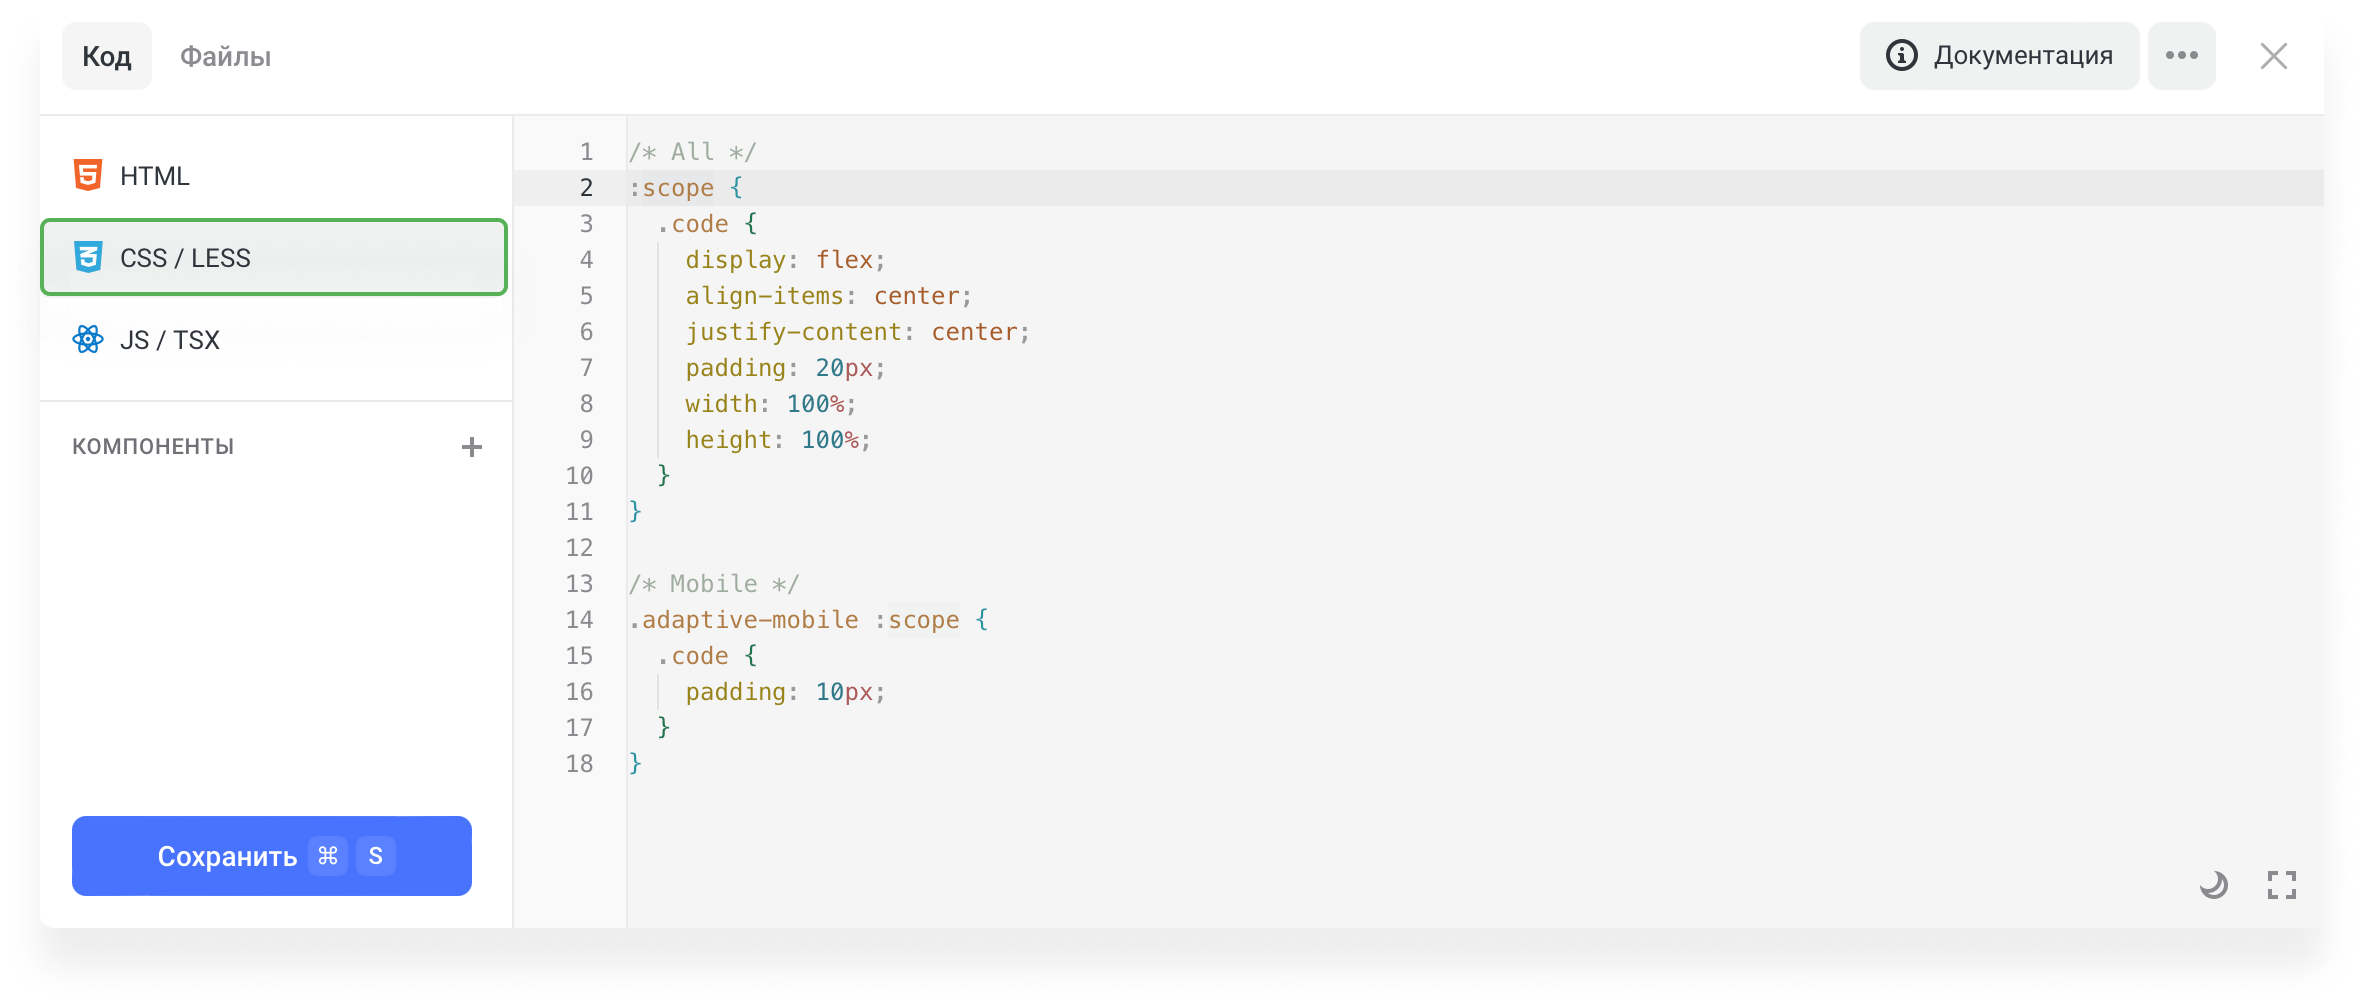Click the info icon beside Документация
Screen dimensions: 2364x1008
[1902, 55]
